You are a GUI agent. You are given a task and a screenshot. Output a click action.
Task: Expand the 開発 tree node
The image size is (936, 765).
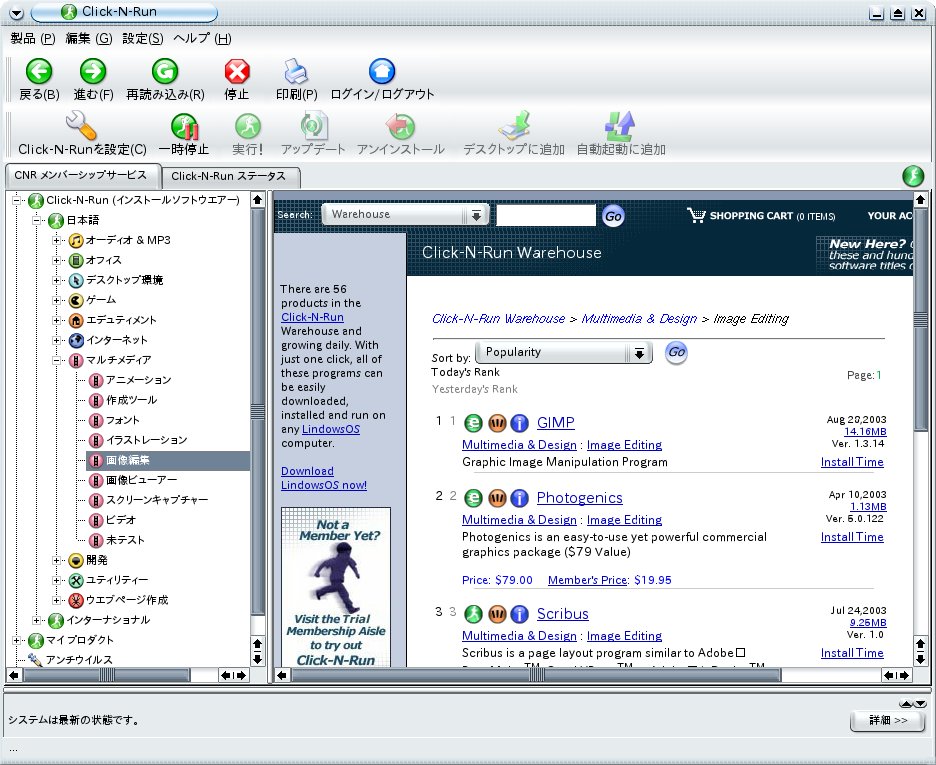(56, 560)
